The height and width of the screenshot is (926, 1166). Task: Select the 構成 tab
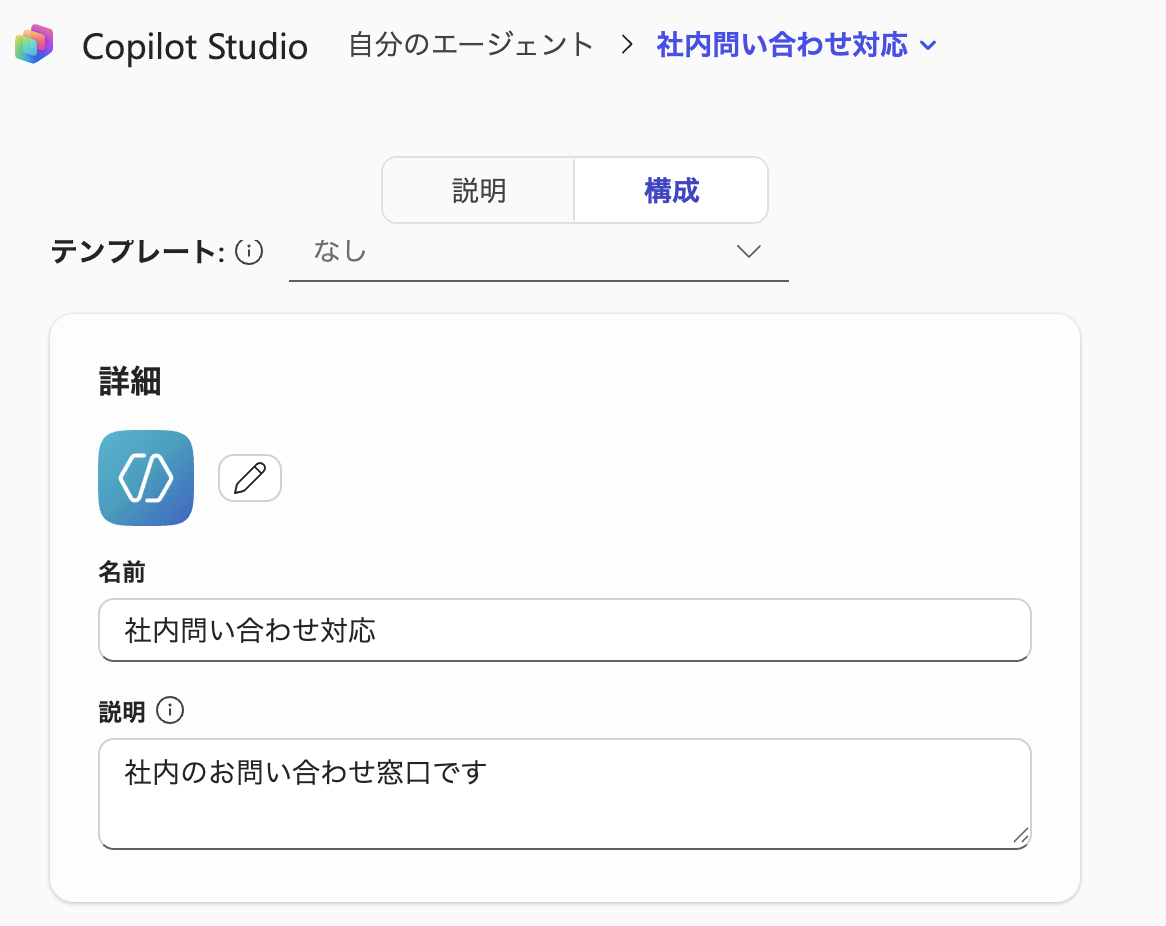[670, 189]
